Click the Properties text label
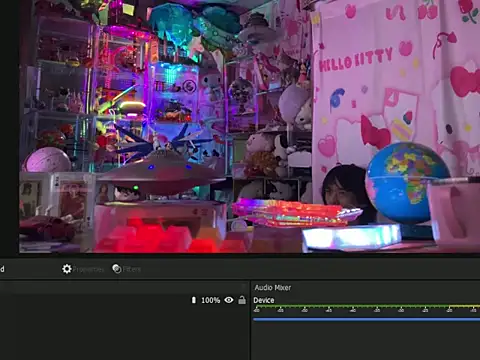The image size is (480, 360). 88,269
